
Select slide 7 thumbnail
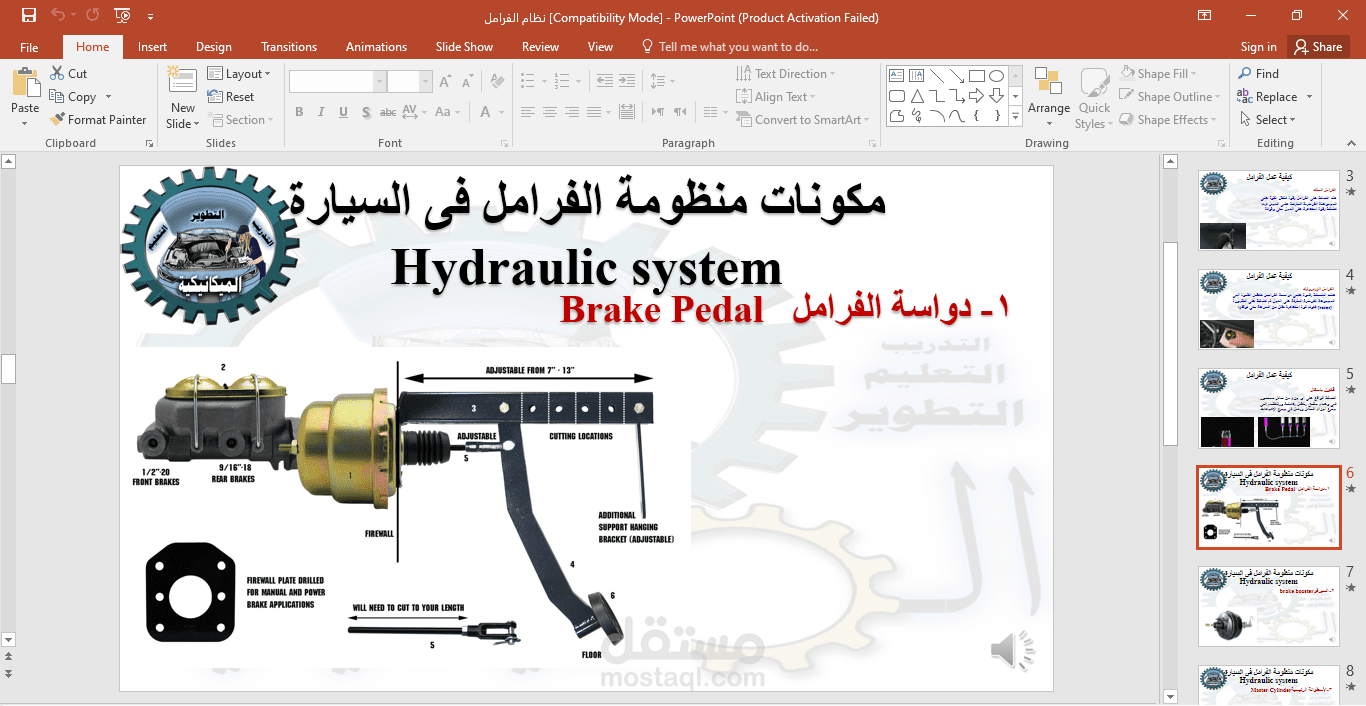coord(1268,606)
